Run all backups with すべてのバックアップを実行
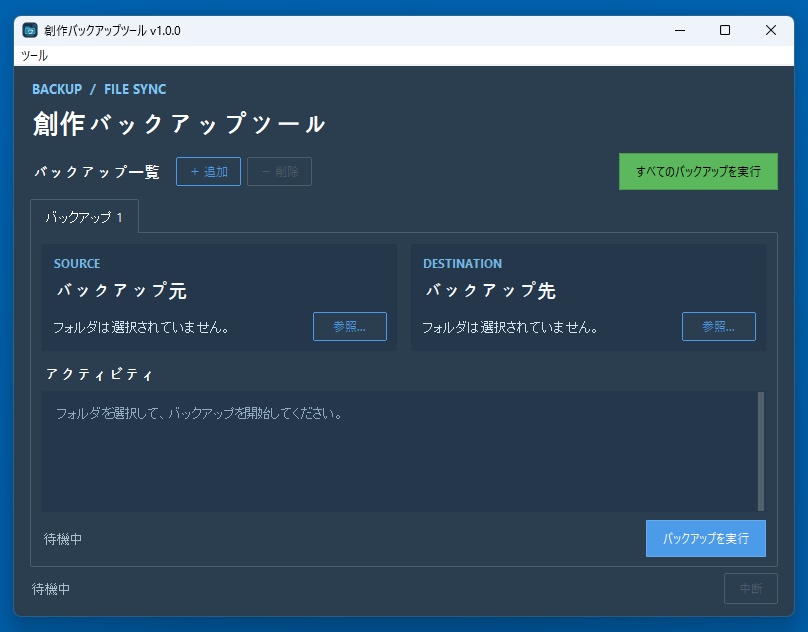The height and width of the screenshot is (632, 808). tap(698, 172)
